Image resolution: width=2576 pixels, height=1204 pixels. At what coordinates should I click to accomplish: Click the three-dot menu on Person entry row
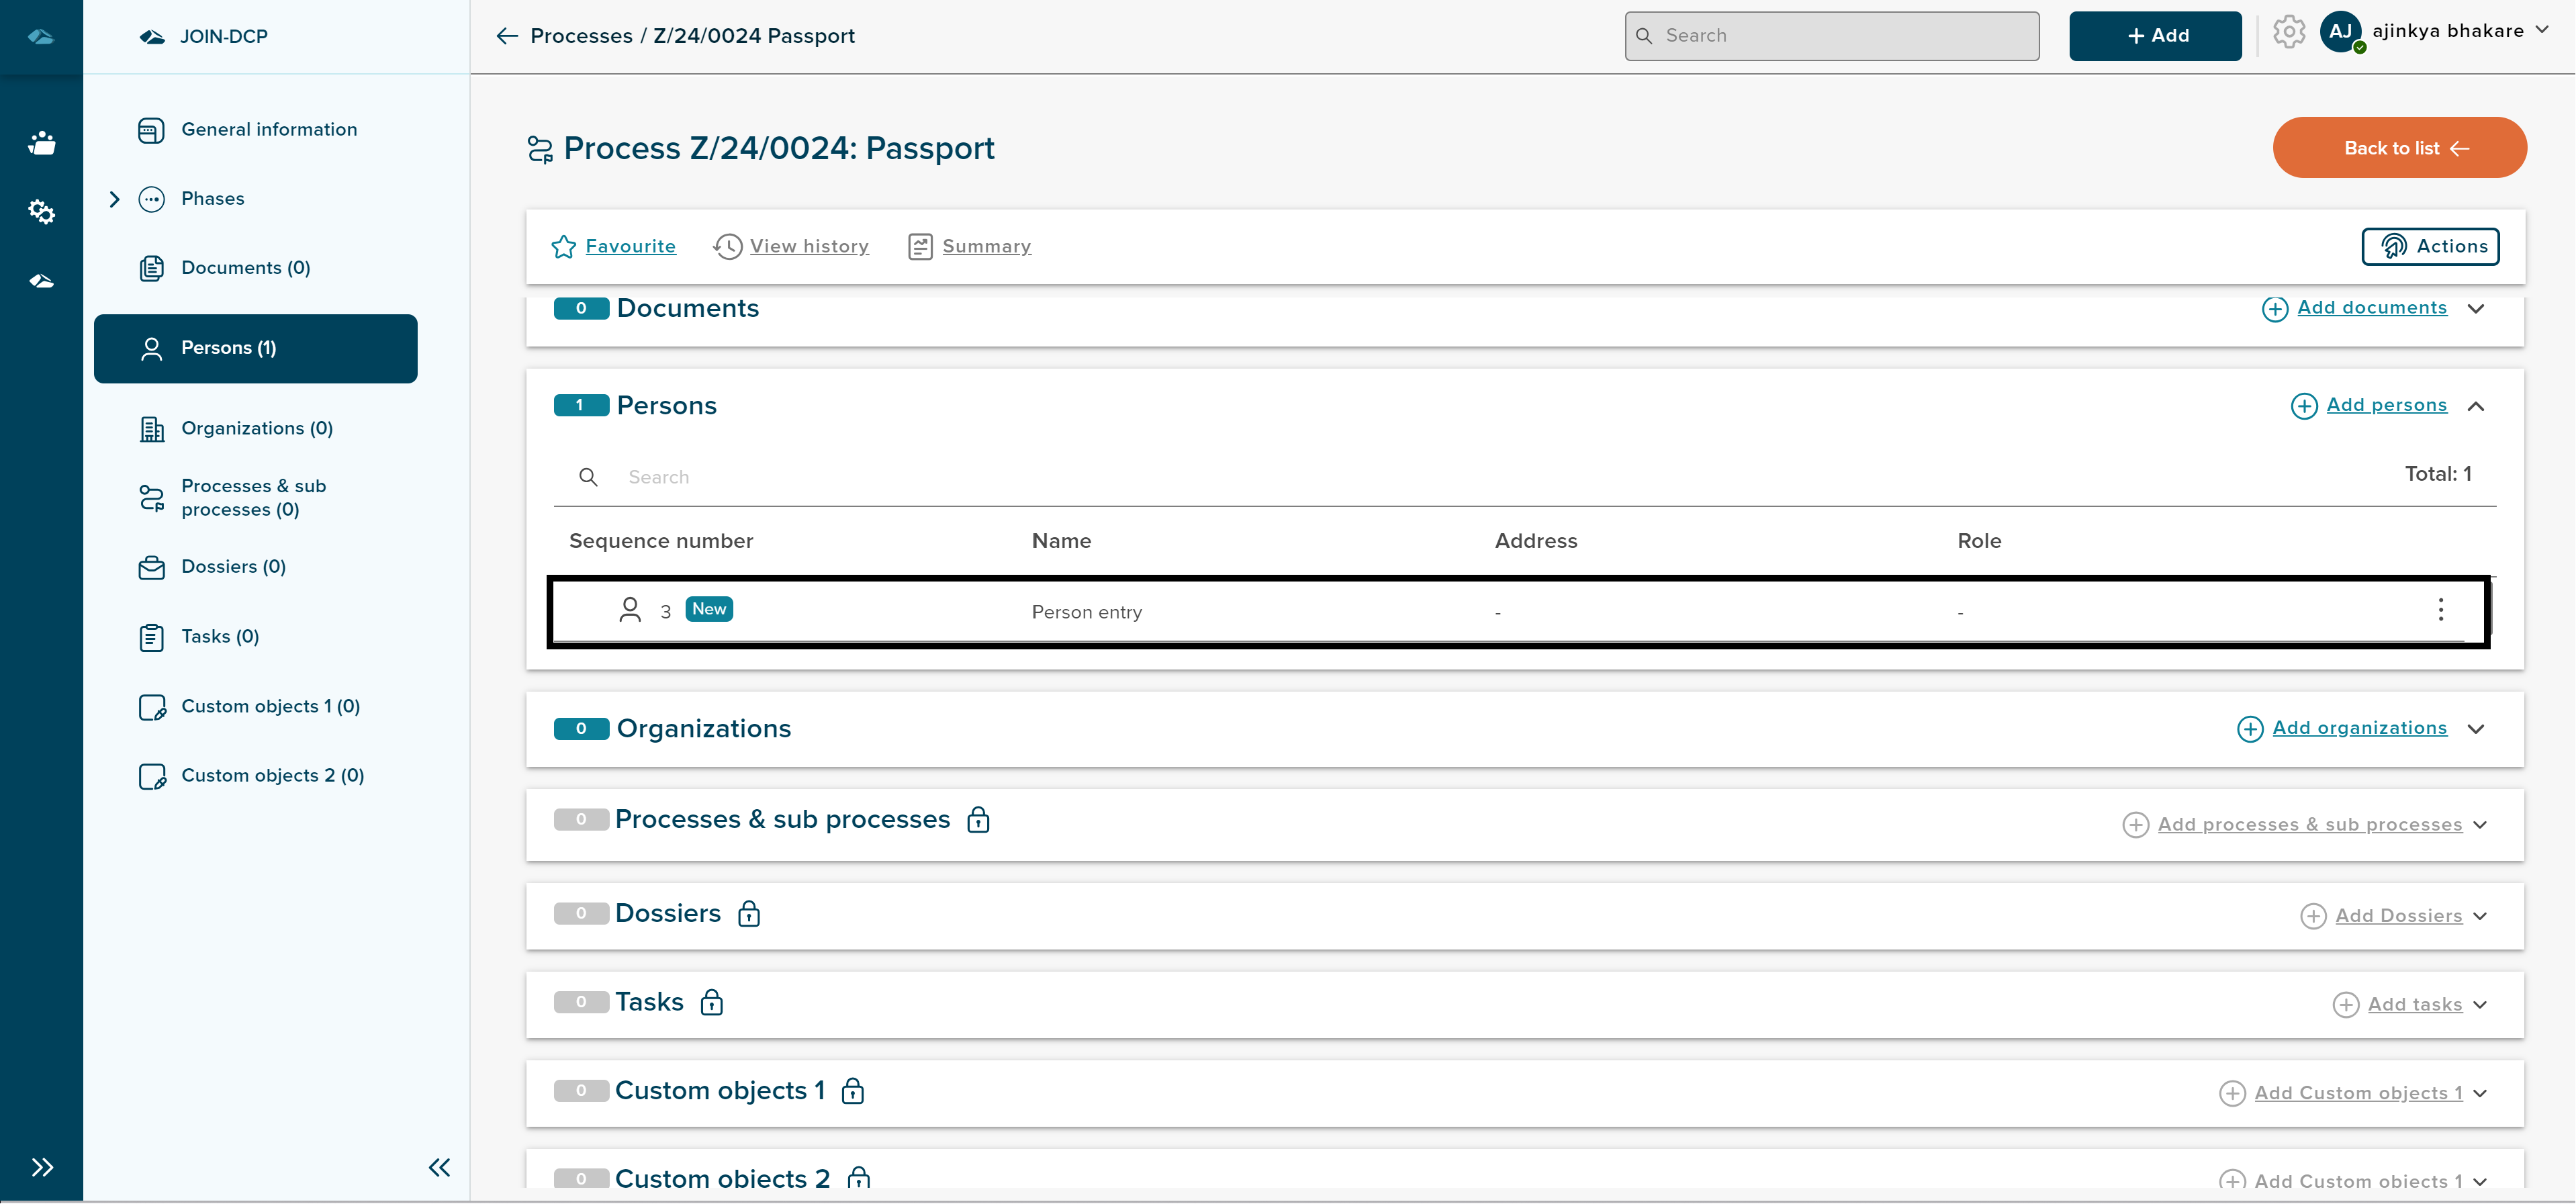(2440, 610)
